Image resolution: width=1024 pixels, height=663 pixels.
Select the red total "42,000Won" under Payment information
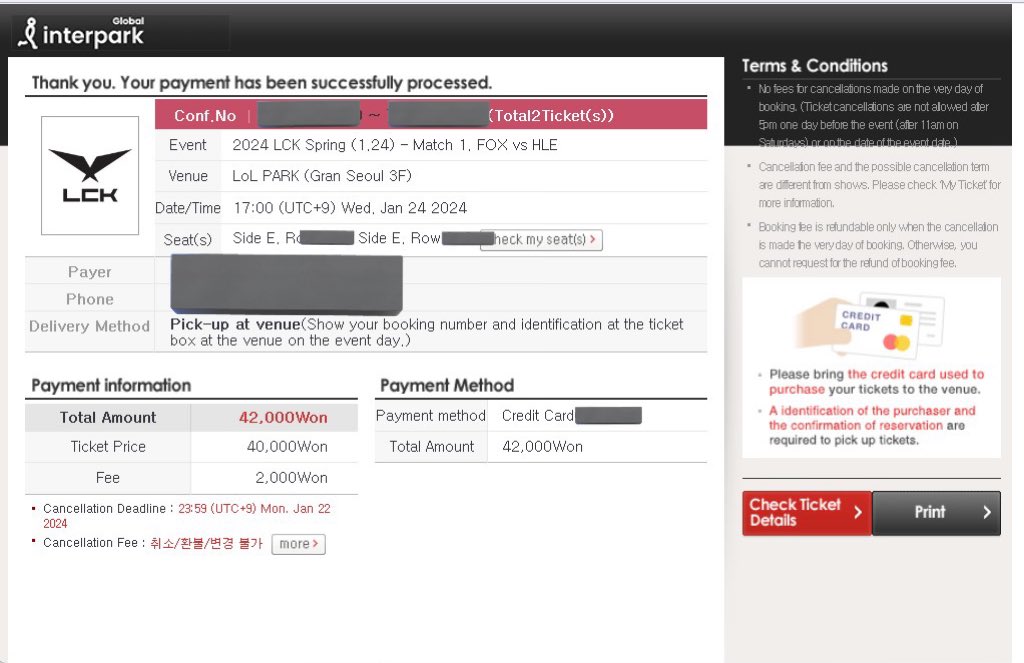coord(283,417)
